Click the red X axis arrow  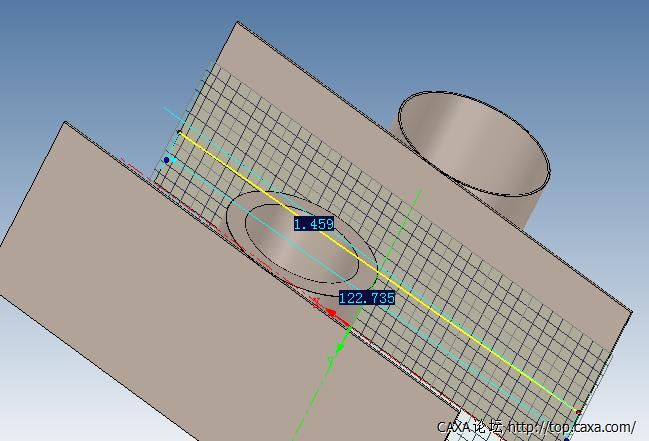(337, 316)
